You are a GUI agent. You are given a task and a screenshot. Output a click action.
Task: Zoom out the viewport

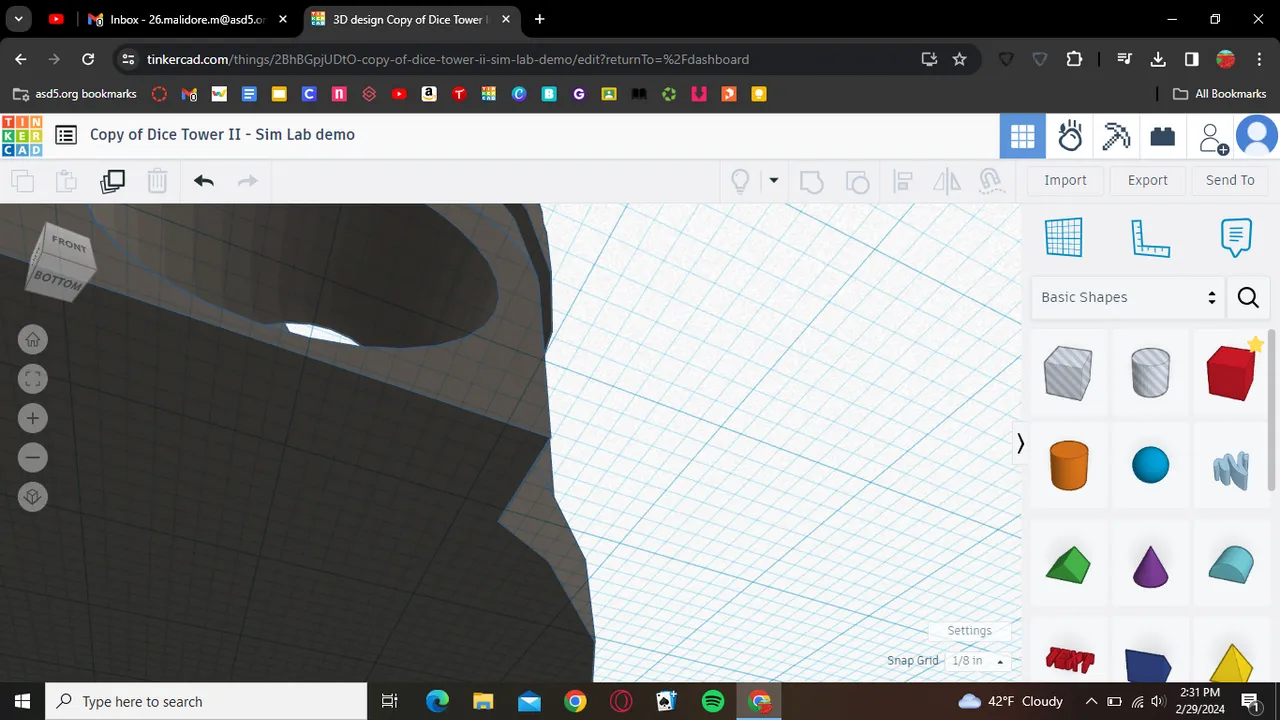point(33,458)
